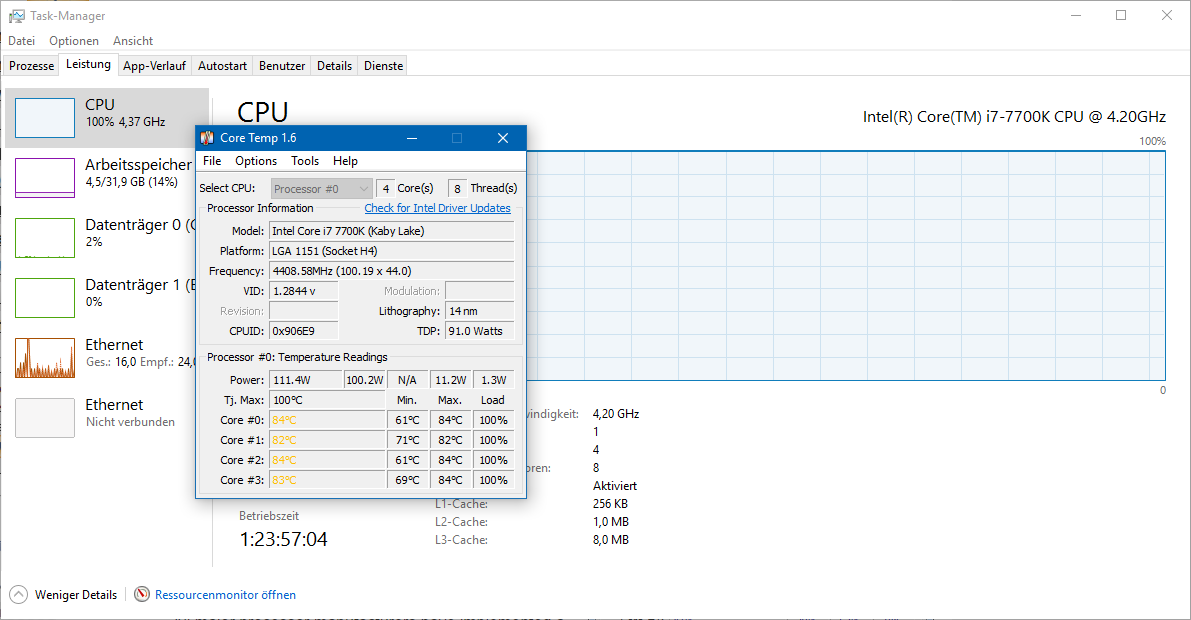
Task: Minimize the Core Temp window
Action: tap(412, 138)
